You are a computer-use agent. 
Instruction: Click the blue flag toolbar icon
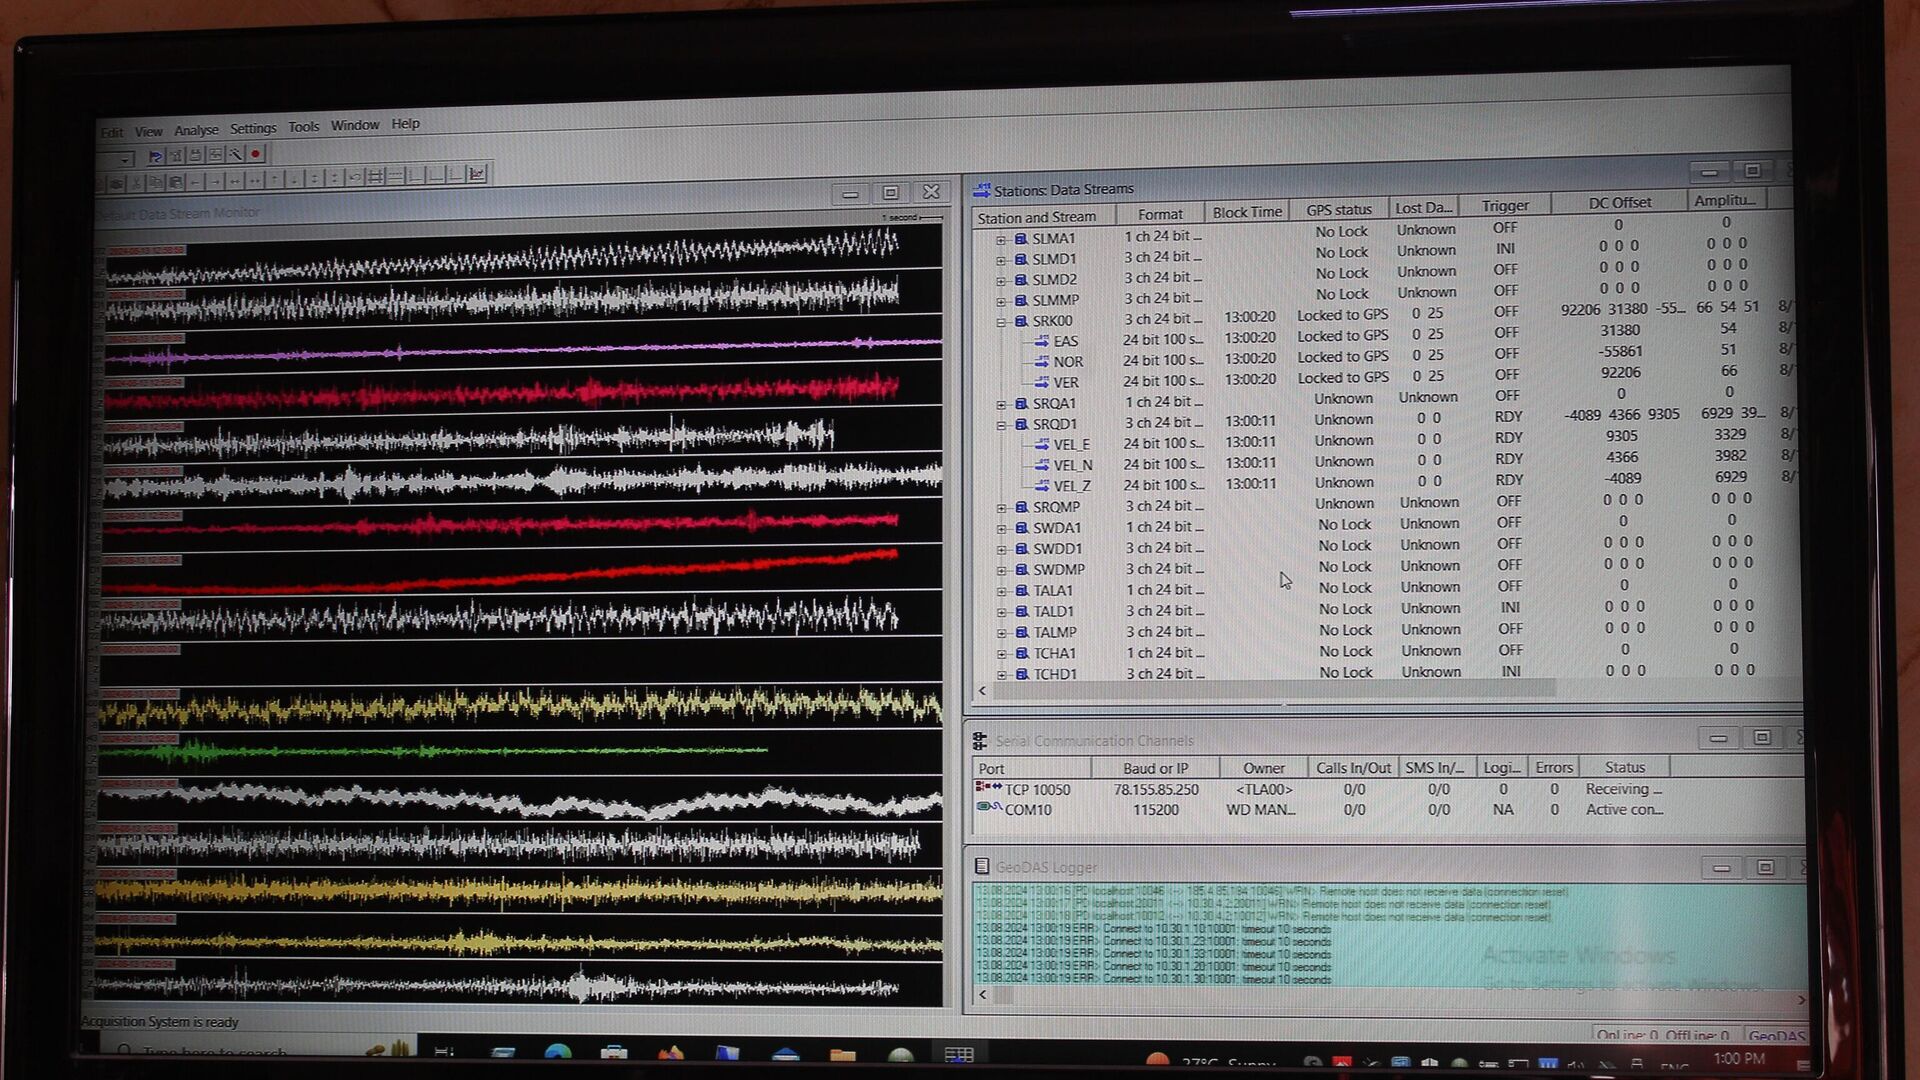156,156
